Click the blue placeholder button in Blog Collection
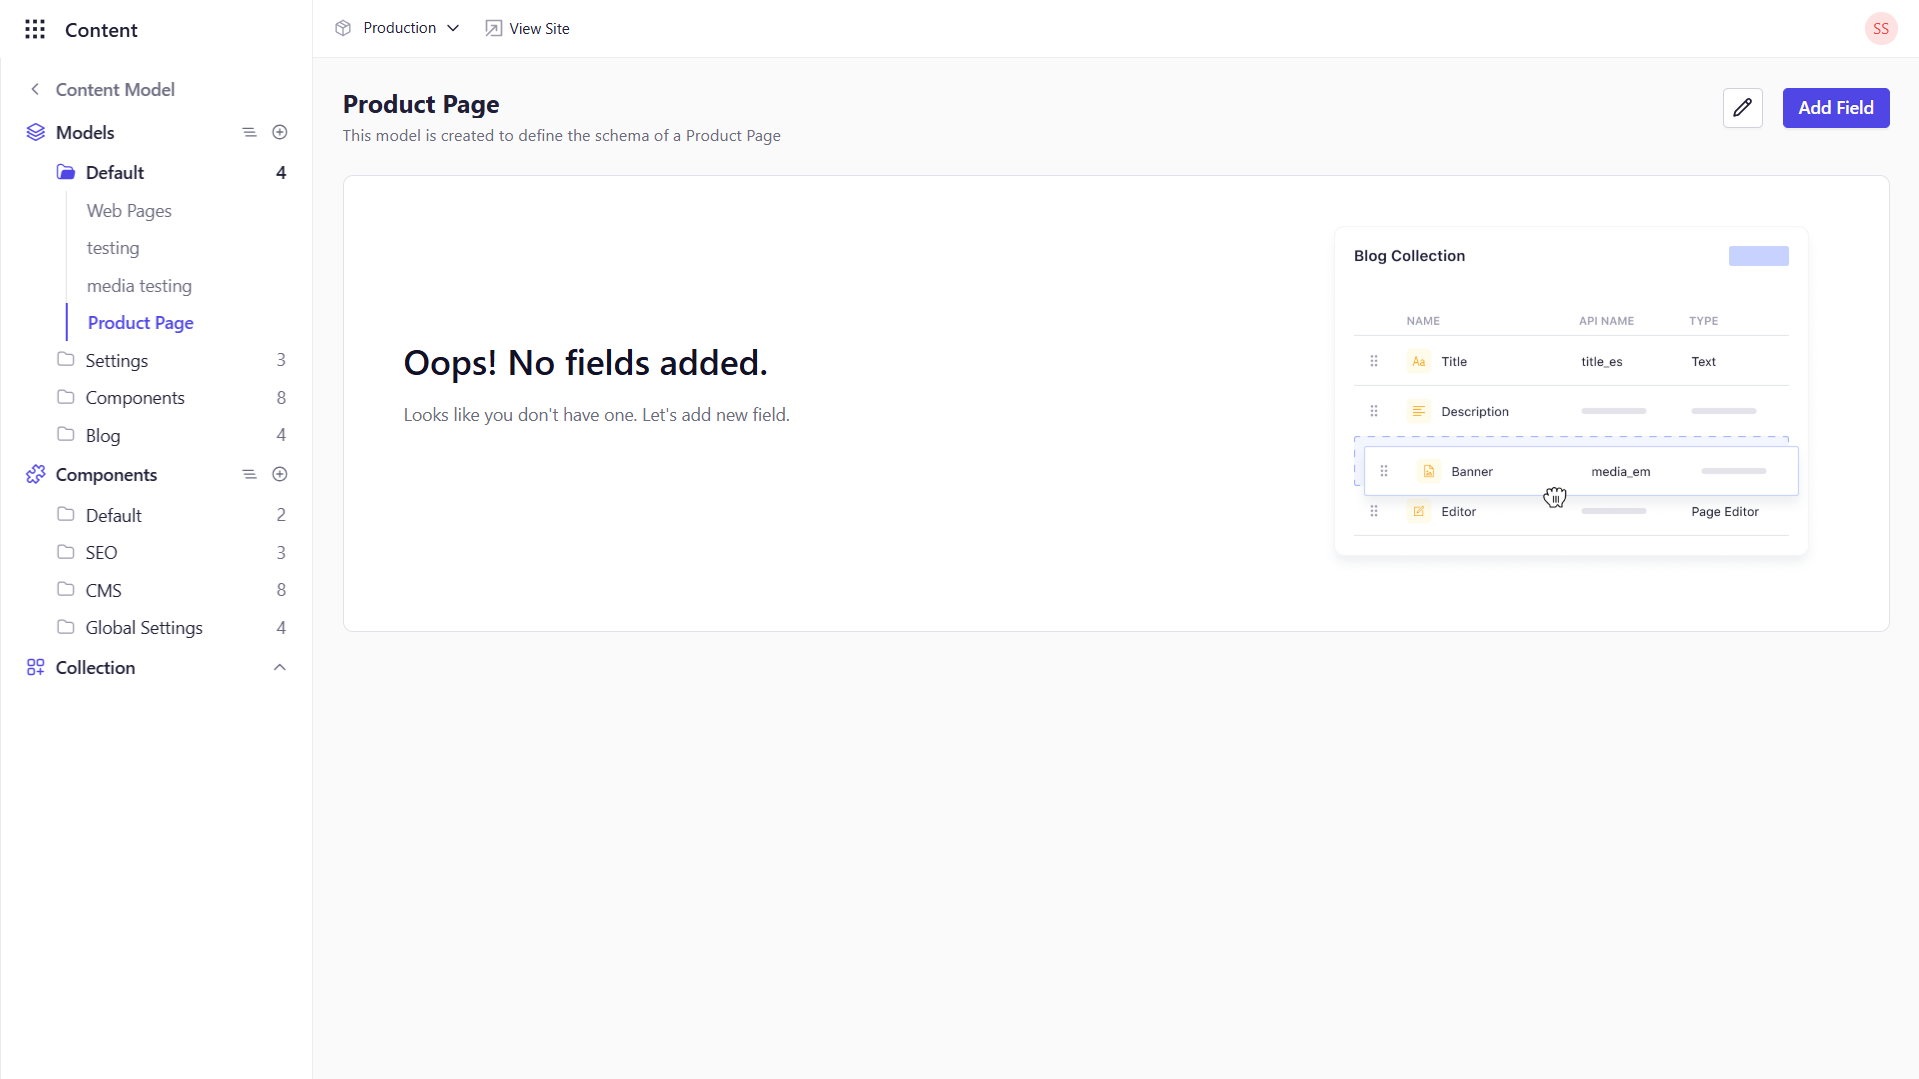 [x=1758, y=256]
